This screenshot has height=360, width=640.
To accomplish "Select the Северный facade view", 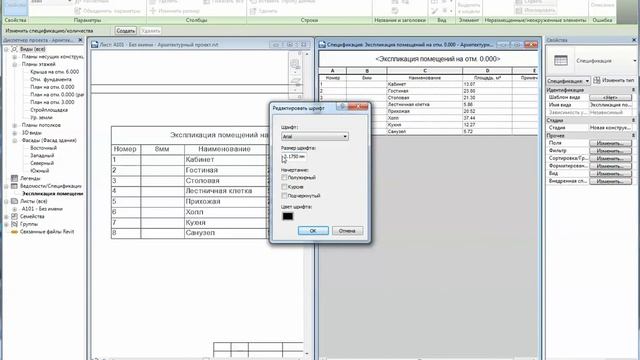I will pos(42,163).
